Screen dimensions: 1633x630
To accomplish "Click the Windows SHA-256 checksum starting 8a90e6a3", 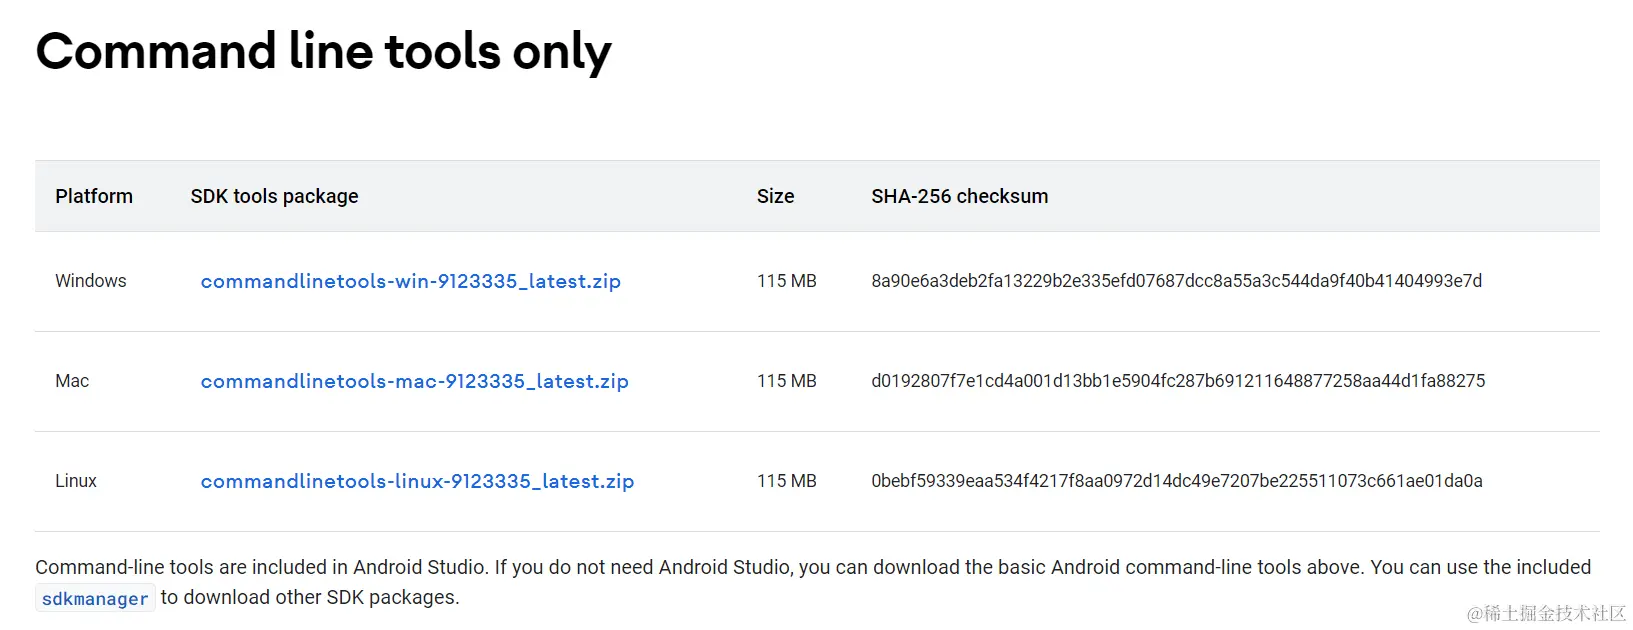I will click(x=1176, y=281).
